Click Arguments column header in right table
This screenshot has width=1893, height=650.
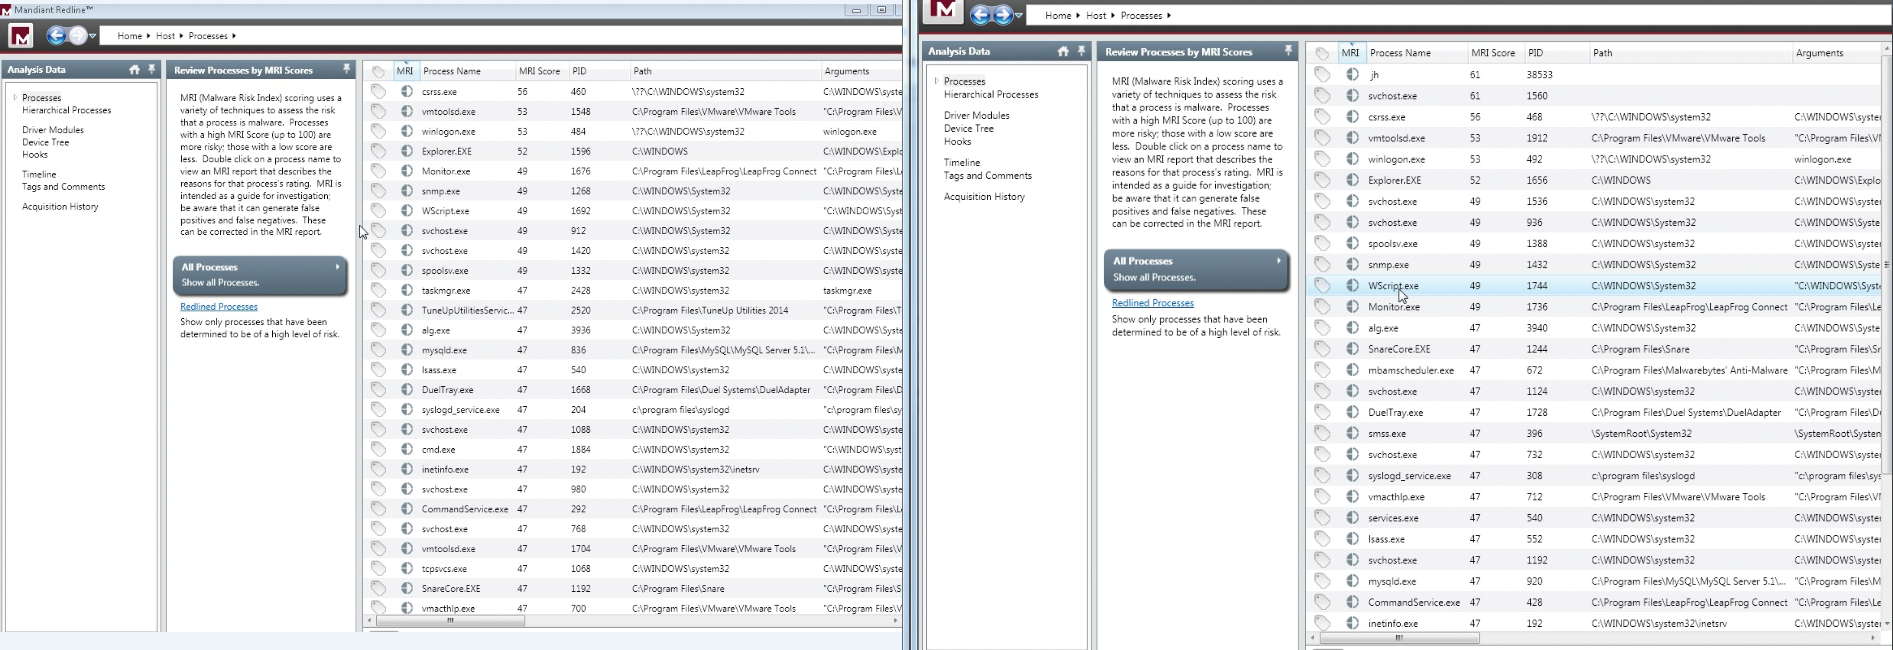1837,53
